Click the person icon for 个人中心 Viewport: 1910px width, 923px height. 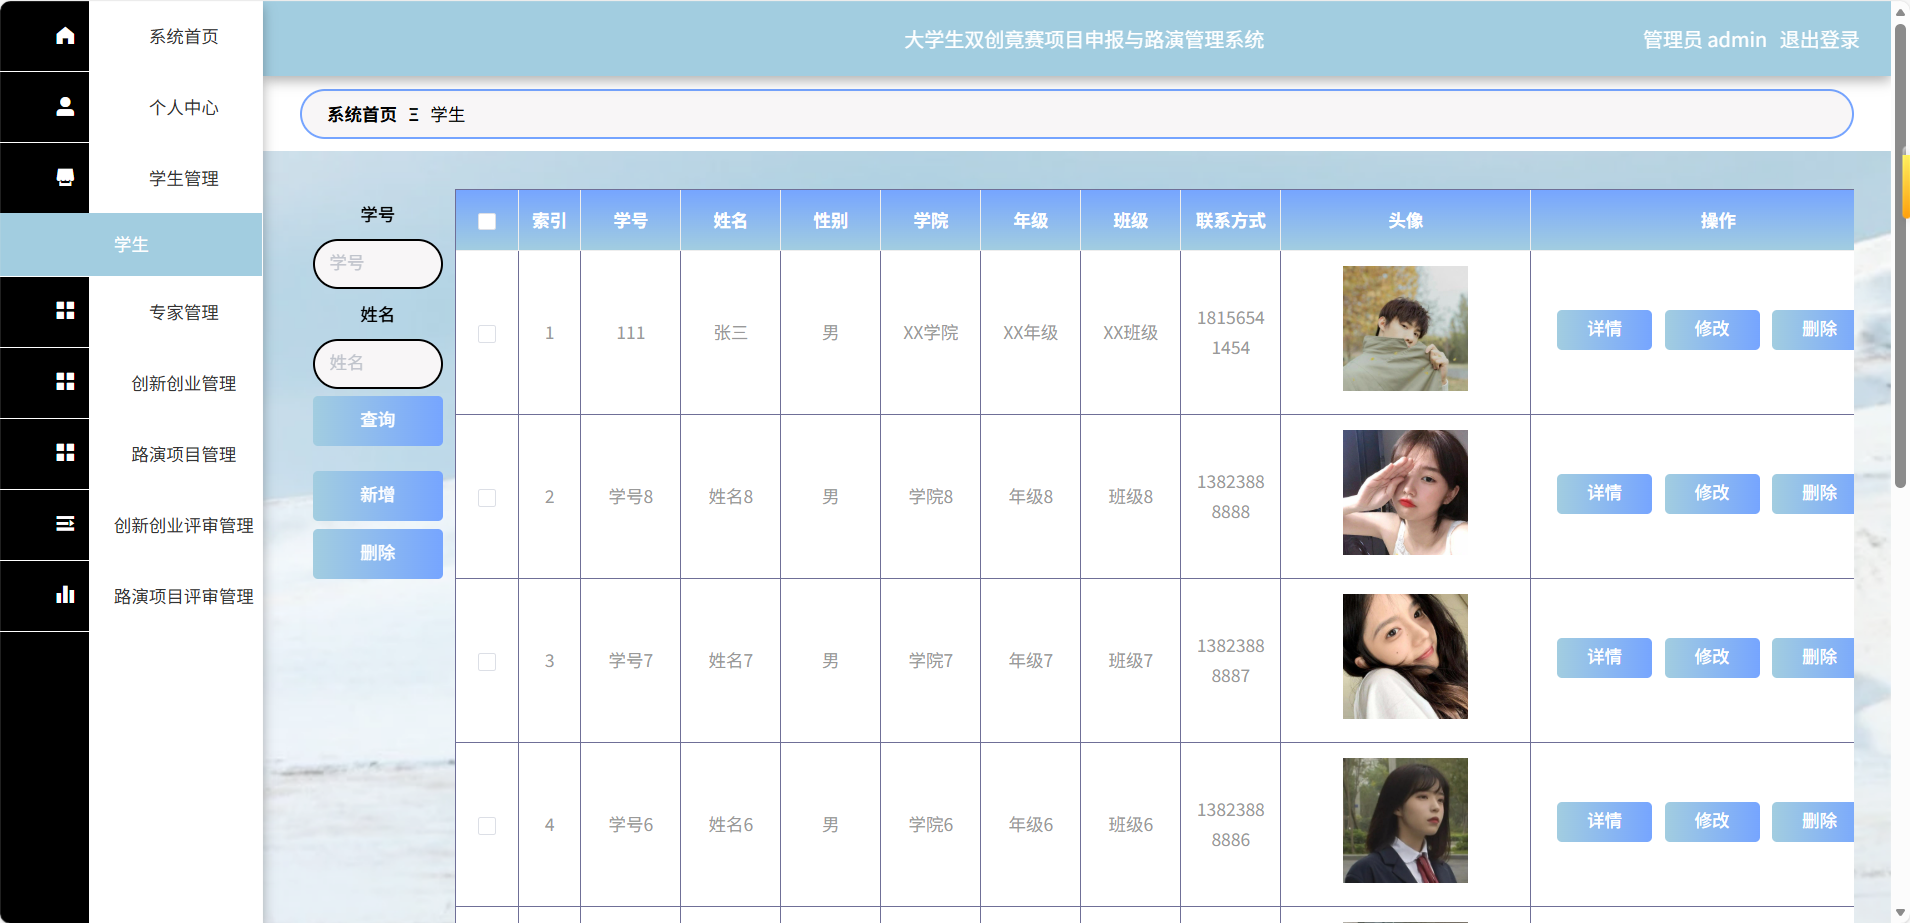(65, 106)
